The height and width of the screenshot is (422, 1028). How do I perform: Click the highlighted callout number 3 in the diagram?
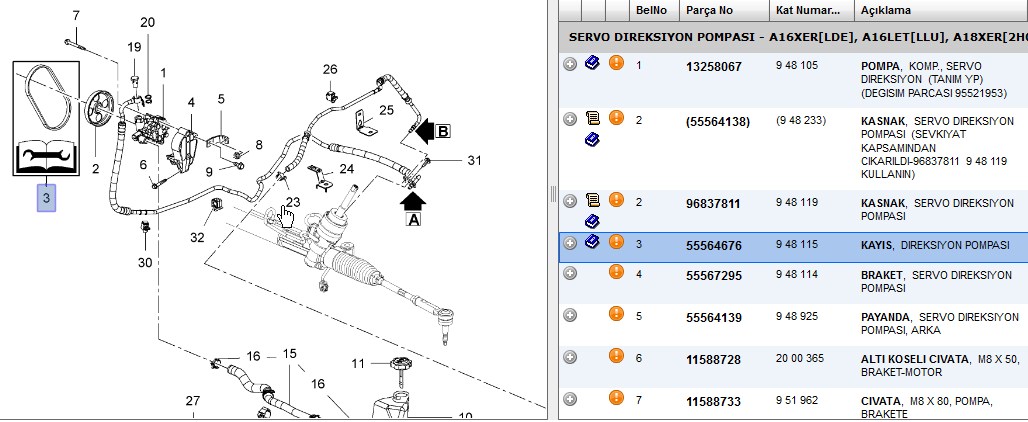47,198
